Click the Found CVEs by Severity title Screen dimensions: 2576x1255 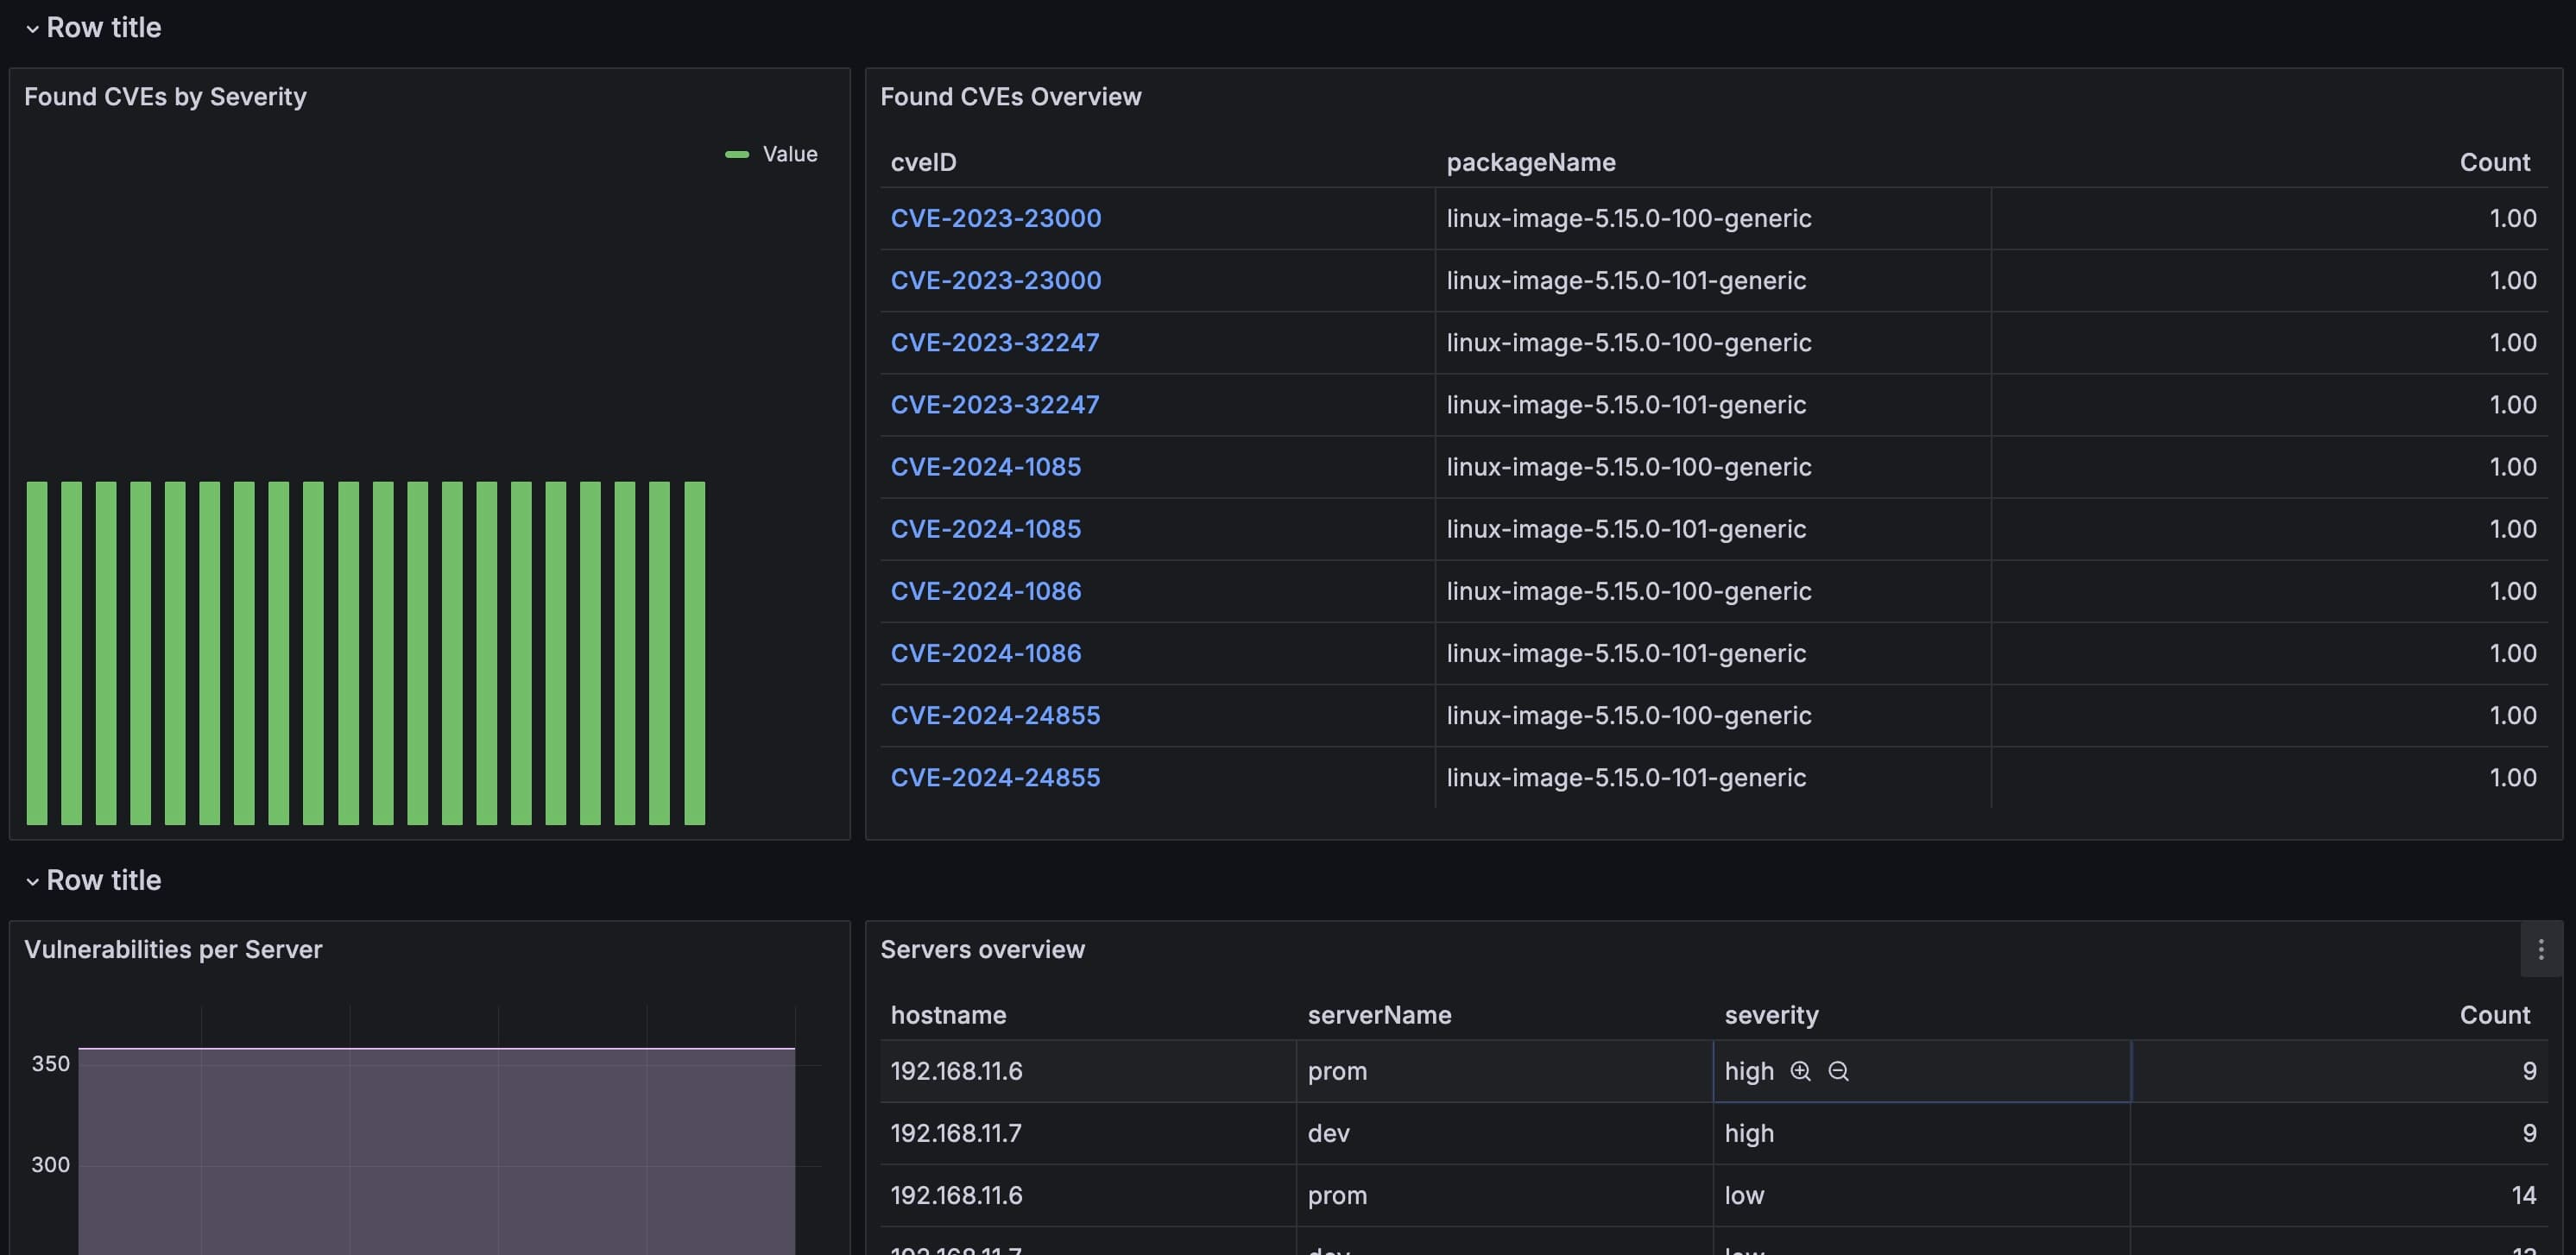coord(165,97)
